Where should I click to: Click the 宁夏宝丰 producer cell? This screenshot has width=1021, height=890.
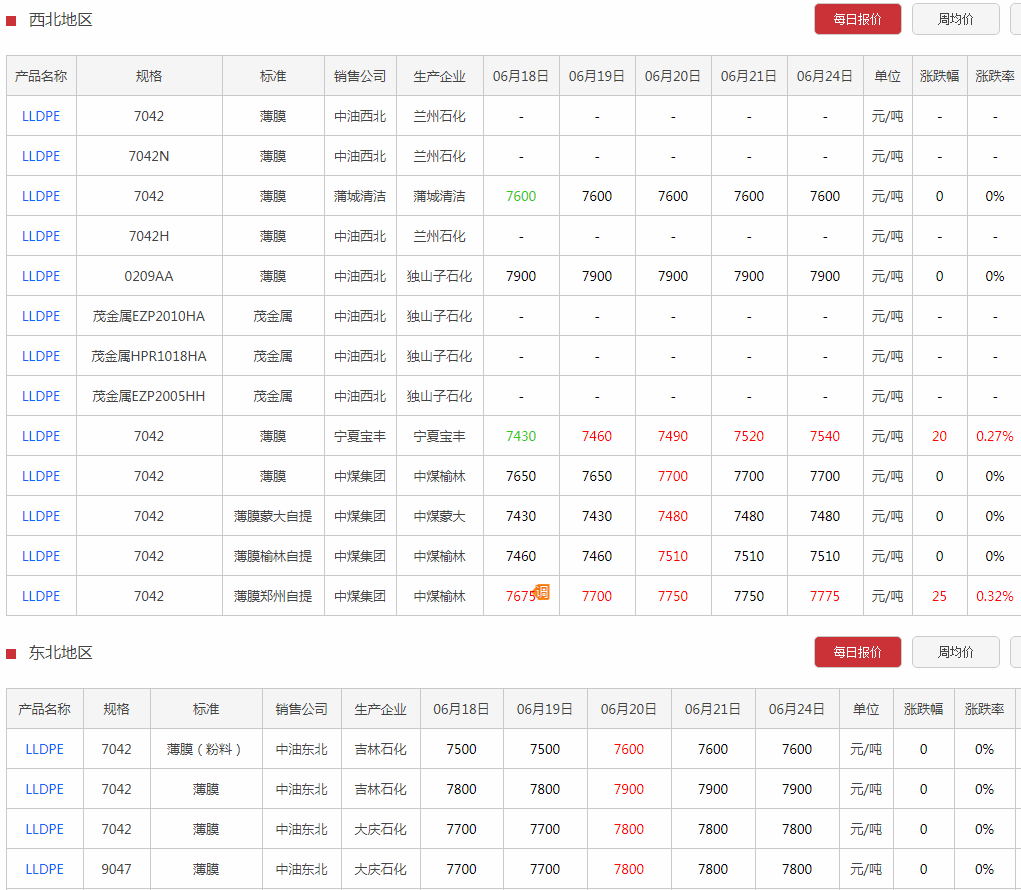pos(440,436)
